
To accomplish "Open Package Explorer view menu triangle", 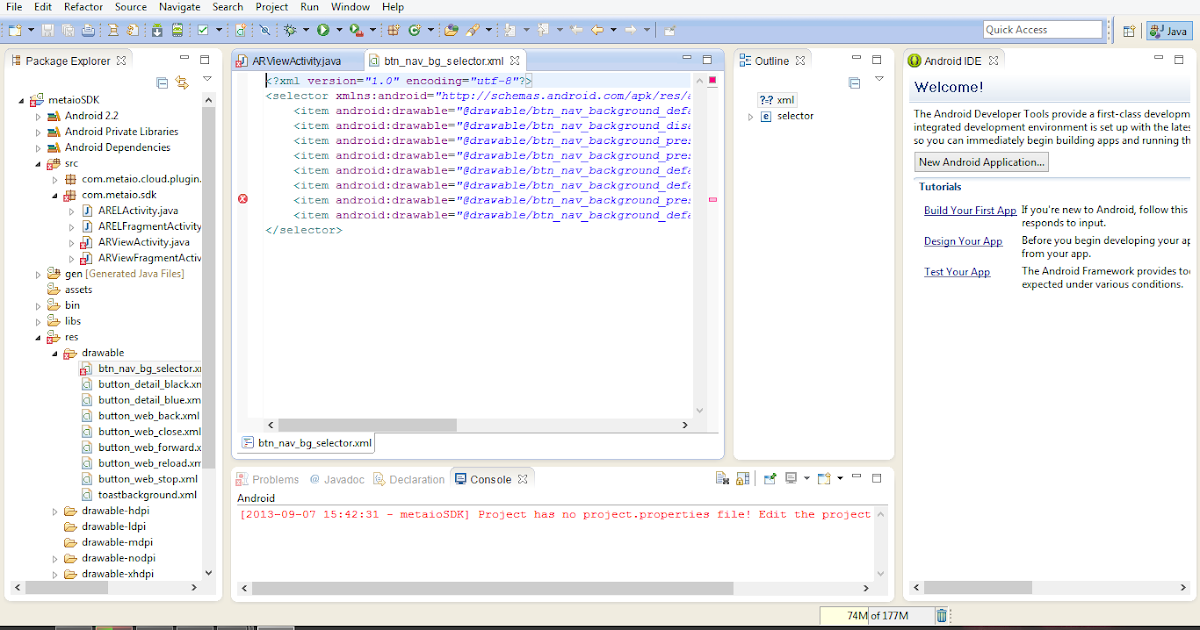I will [207, 78].
